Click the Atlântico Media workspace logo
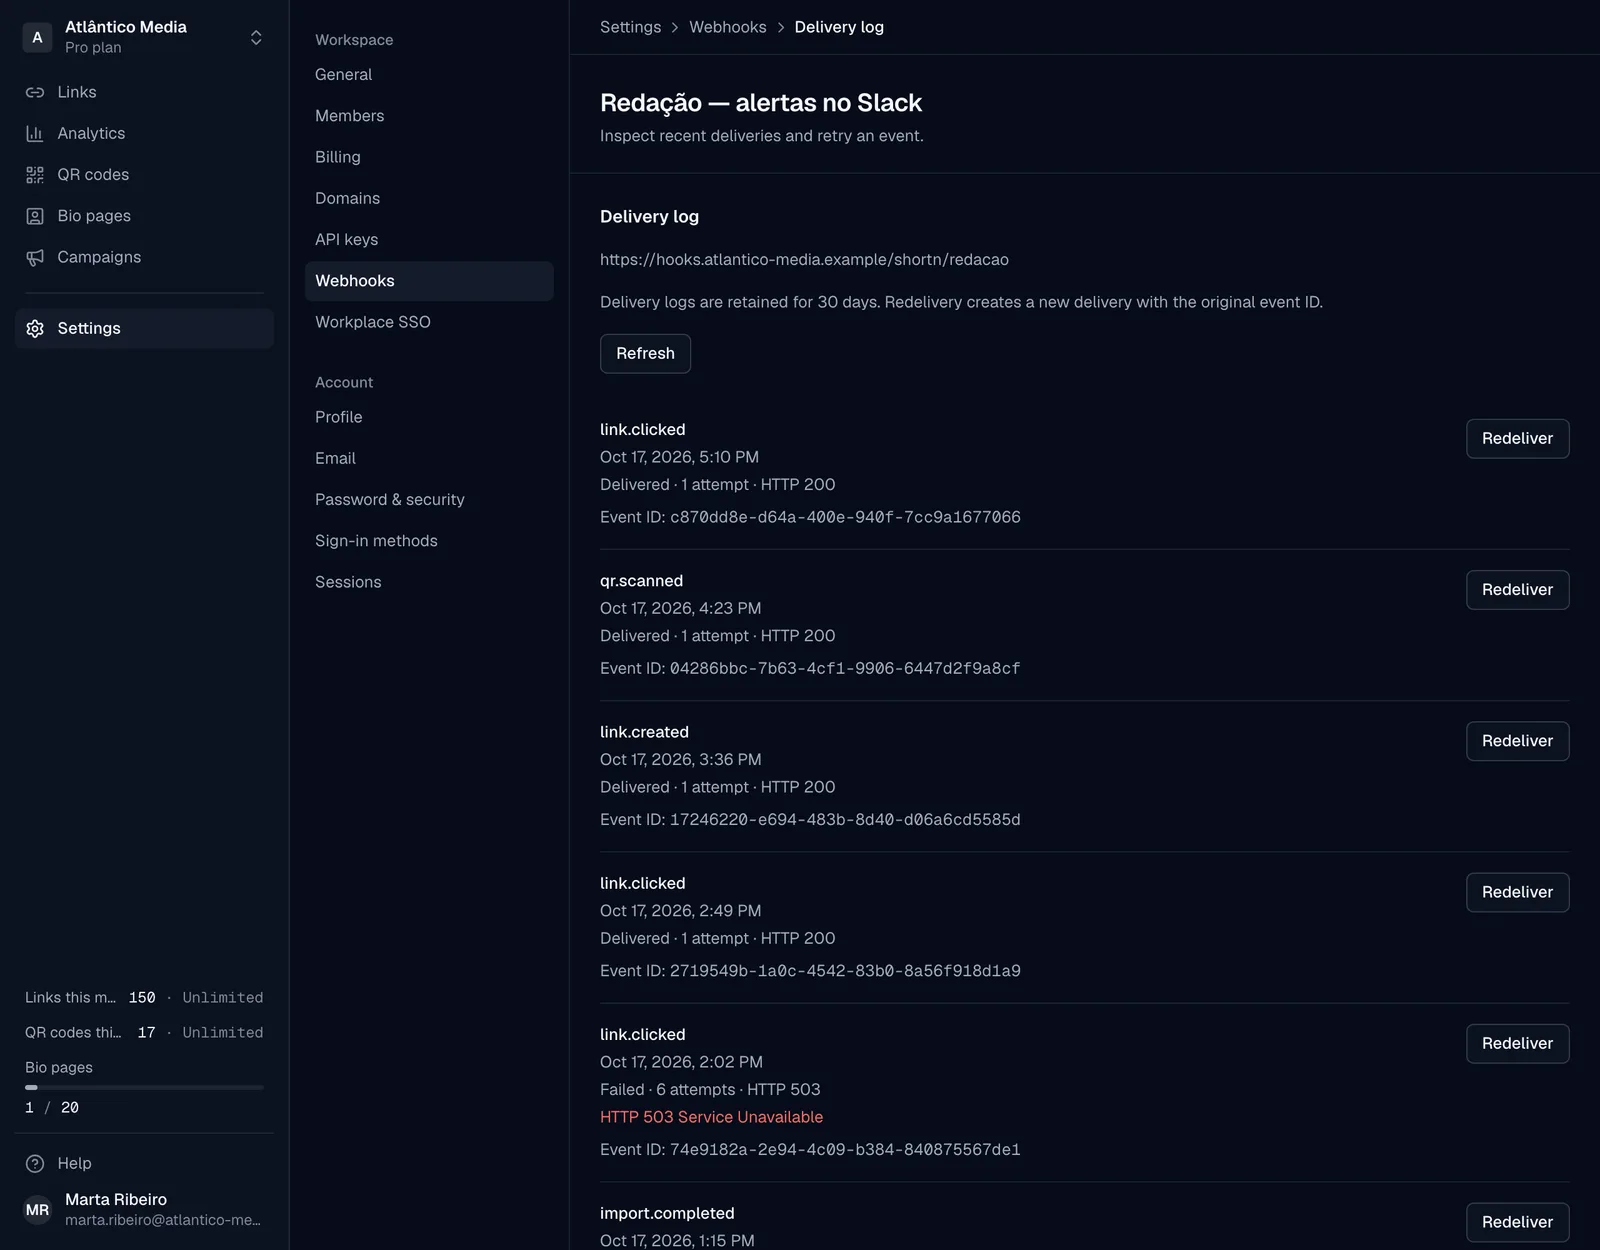1600x1250 pixels. click(37, 37)
